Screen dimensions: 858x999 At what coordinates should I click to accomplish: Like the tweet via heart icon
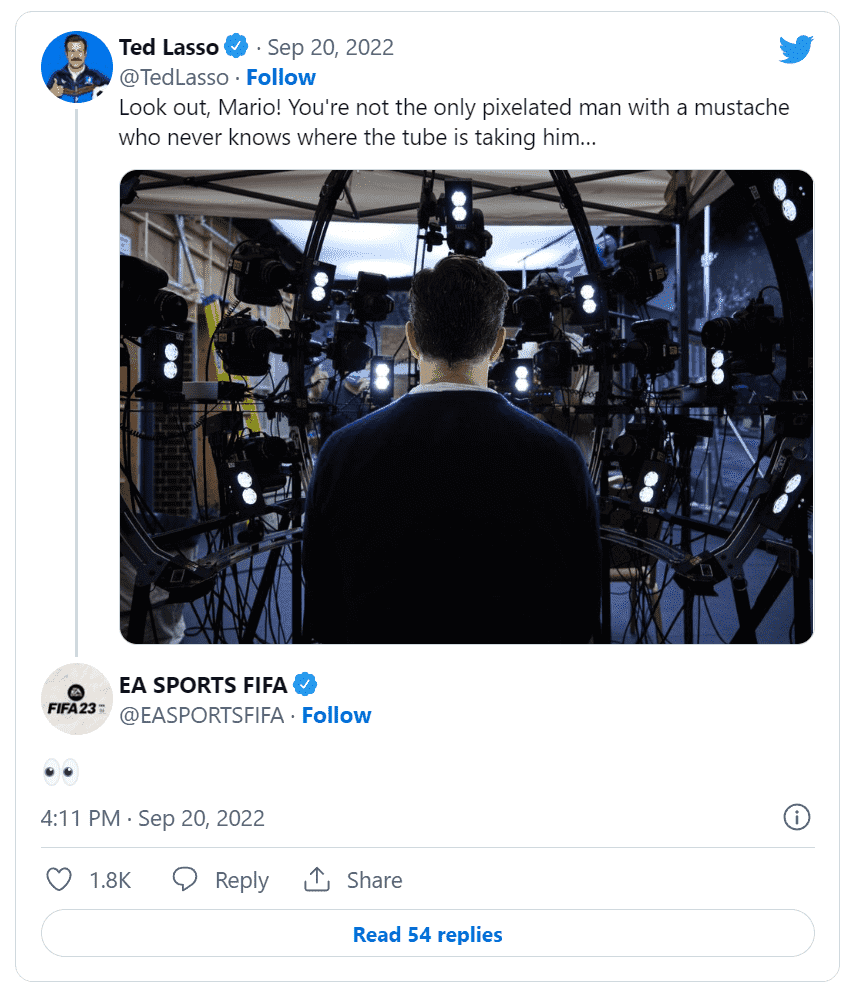tap(59, 879)
